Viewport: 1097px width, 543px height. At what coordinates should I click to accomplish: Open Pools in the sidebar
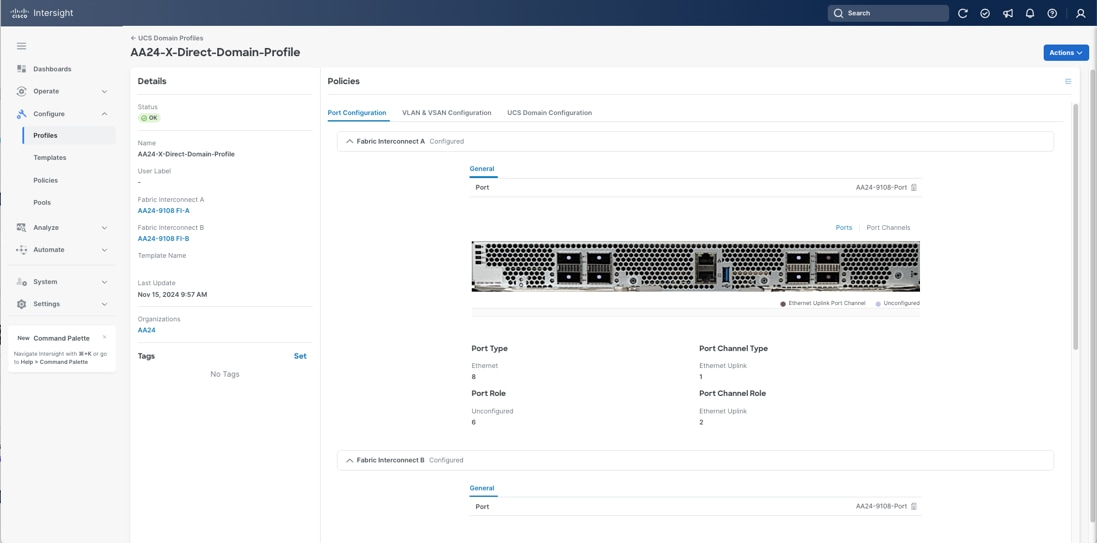pos(42,202)
